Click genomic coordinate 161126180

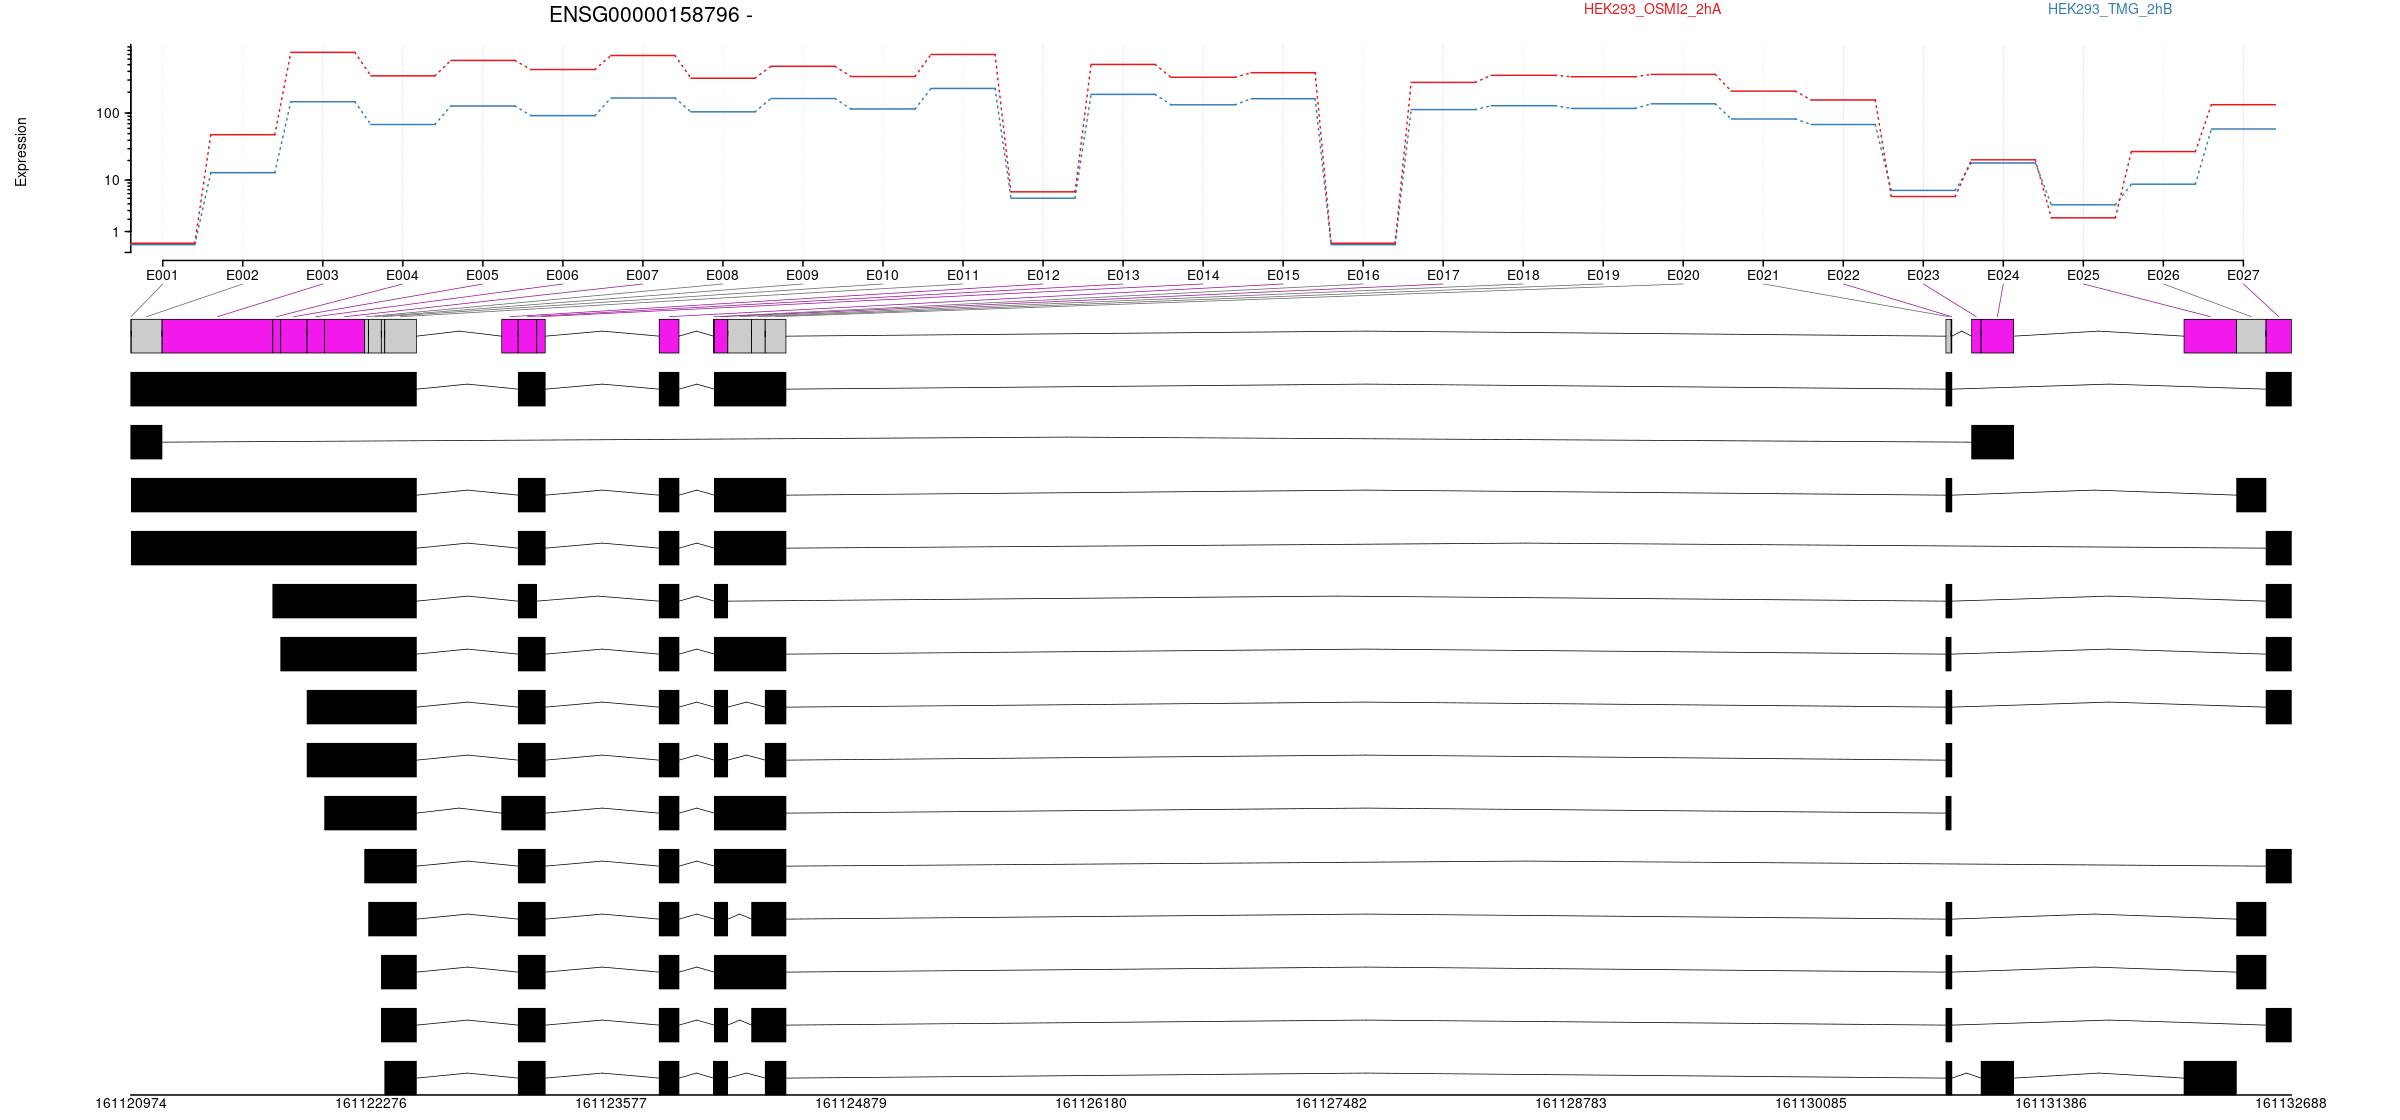click(1091, 1104)
